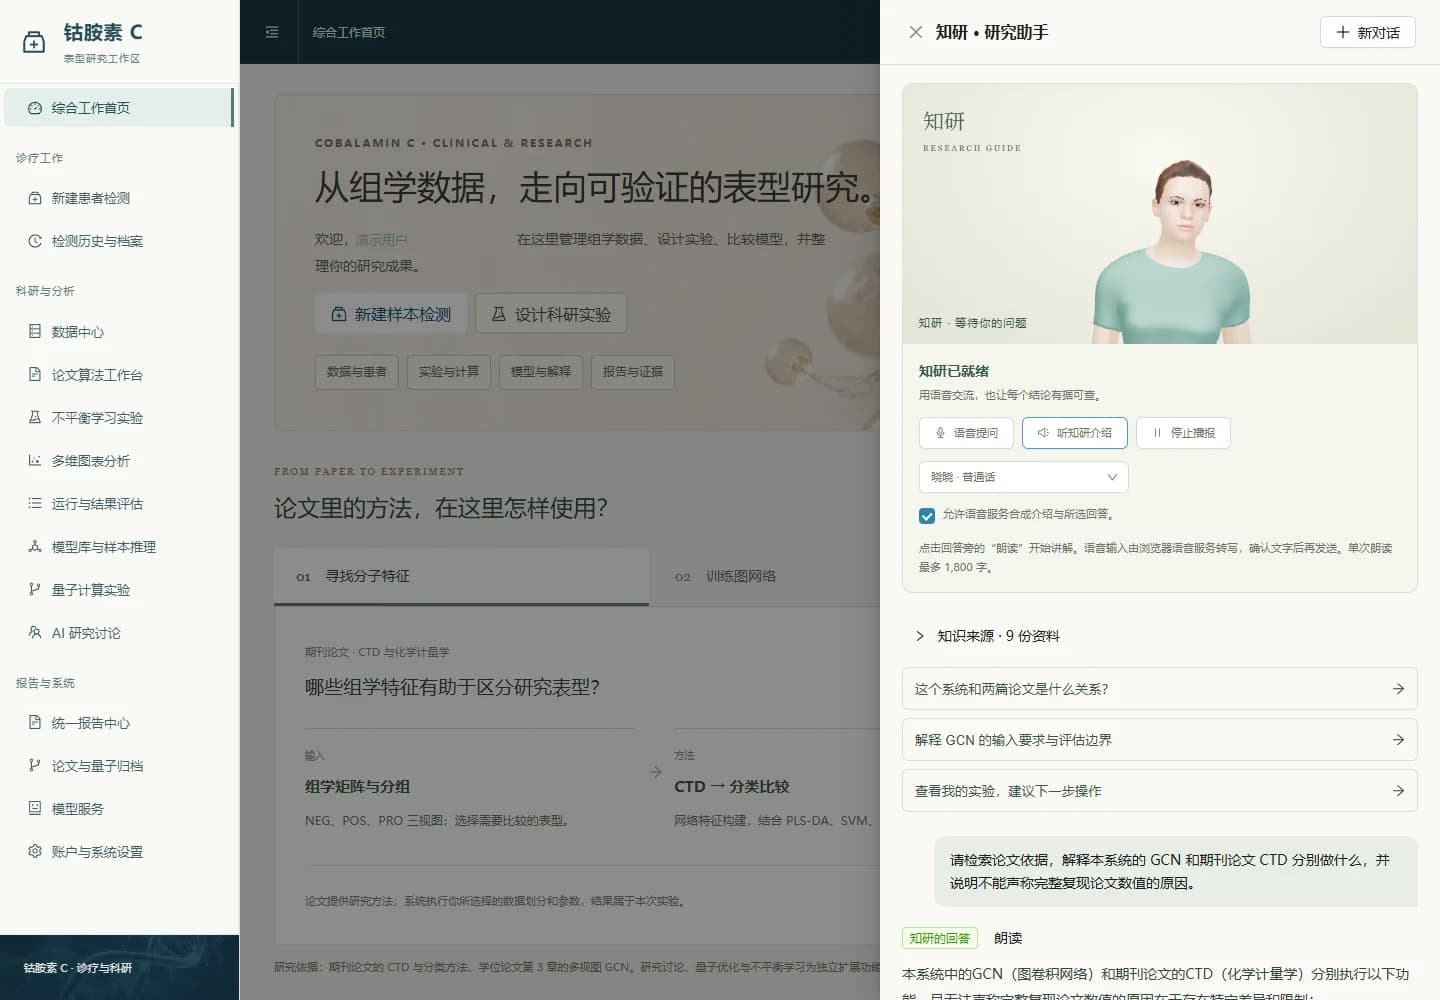Image resolution: width=1440 pixels, height=1000 pixels.
Task: Select the 模型与解释 chip
Action: pyautogui.click(x=541, y=372)
